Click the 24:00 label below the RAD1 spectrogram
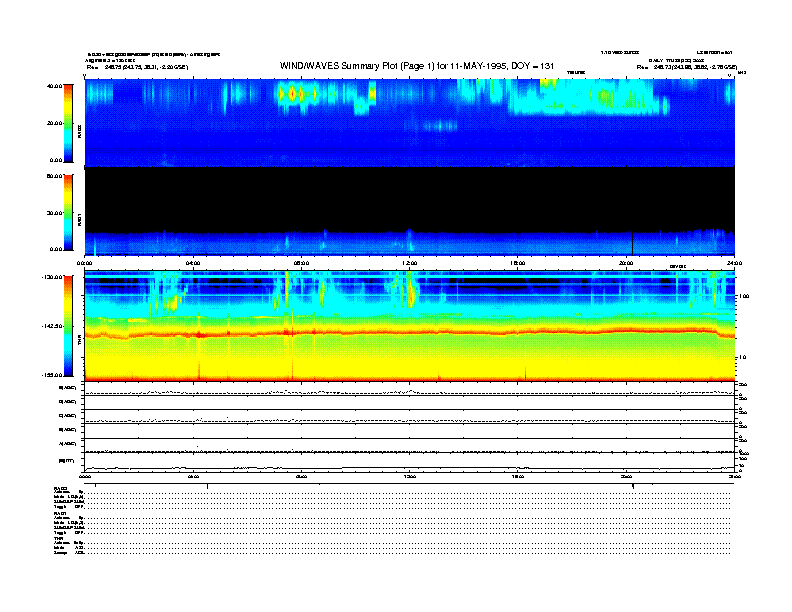This screenshot has height=612, width=792. (x=734, y=263)
